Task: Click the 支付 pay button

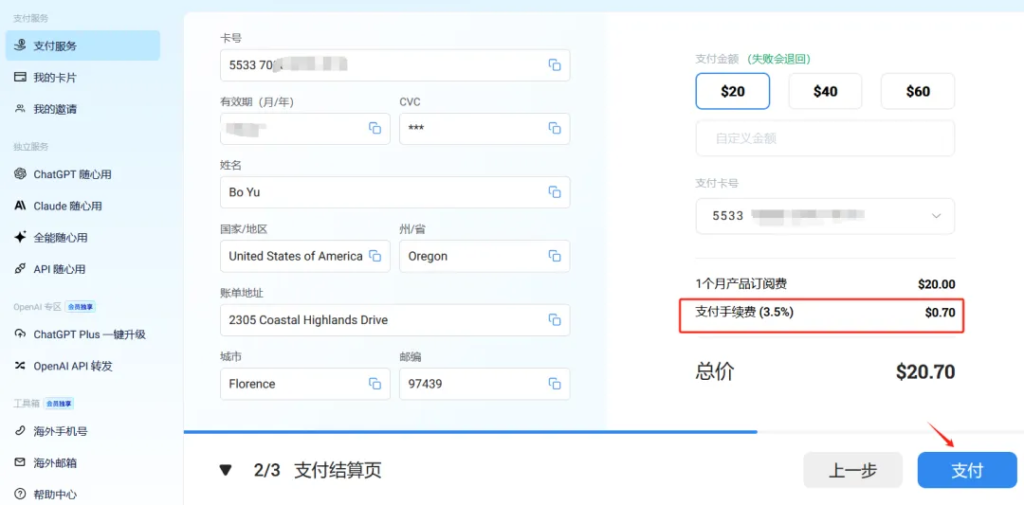Action: [x=966, y=470]
